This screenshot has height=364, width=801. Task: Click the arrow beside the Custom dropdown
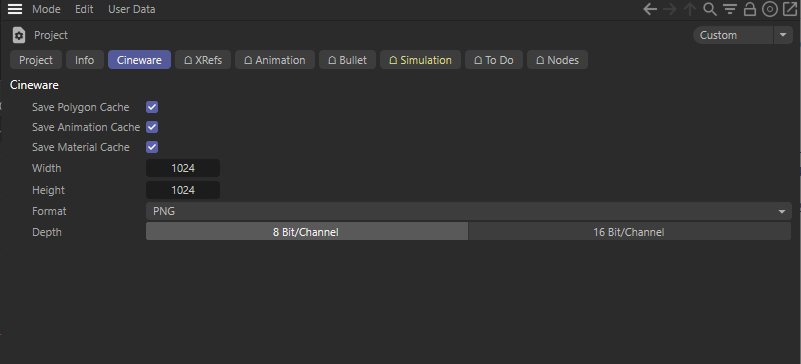point(783,35)
